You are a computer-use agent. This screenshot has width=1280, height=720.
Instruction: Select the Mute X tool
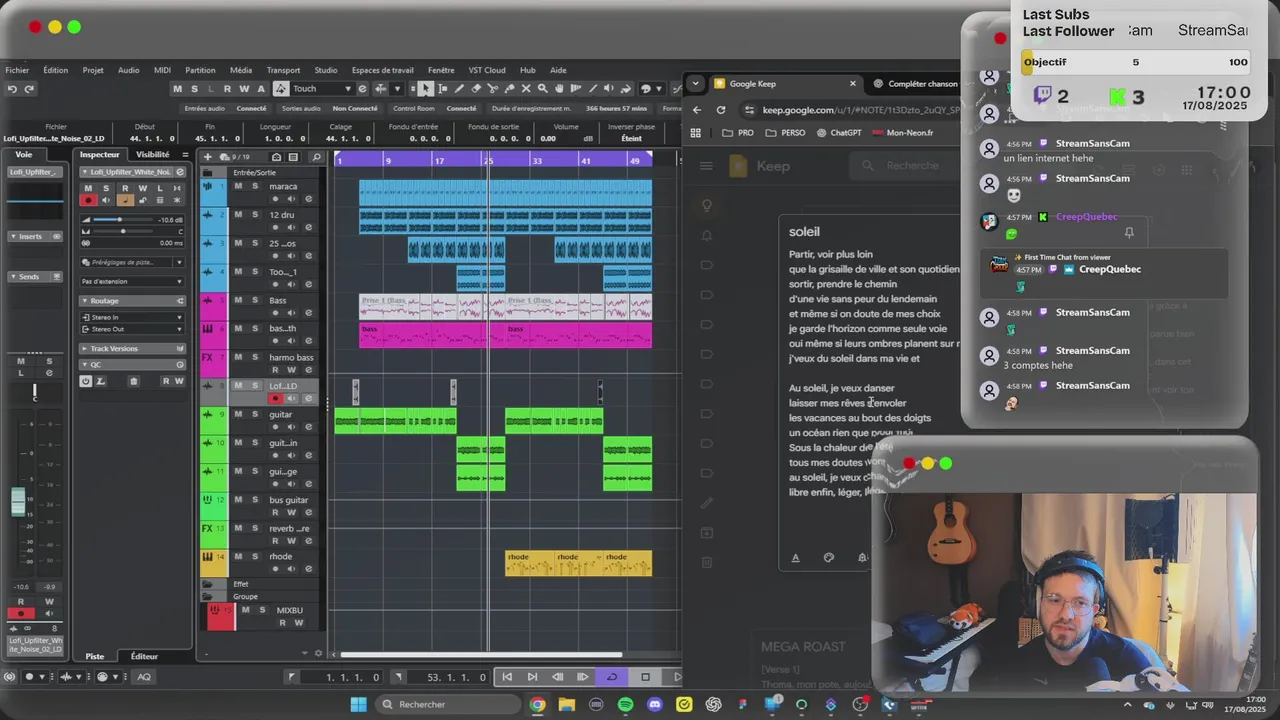526,88
